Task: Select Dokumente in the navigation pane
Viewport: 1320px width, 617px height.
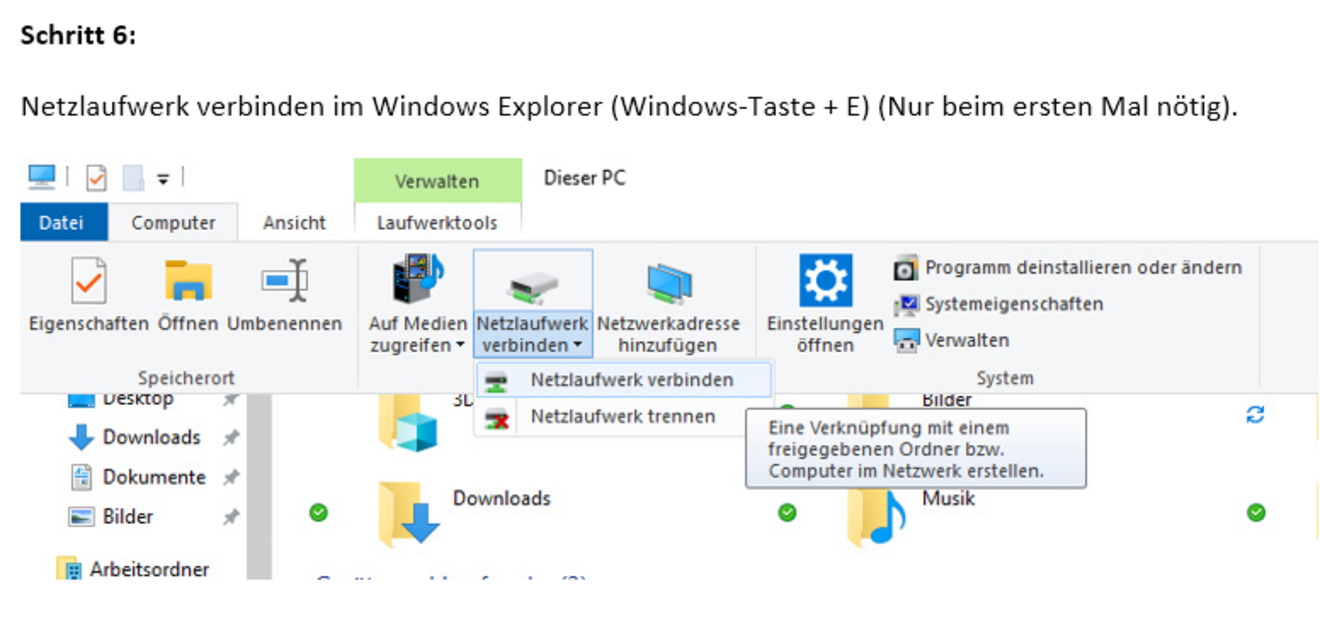Action: [x=153, y=478]
